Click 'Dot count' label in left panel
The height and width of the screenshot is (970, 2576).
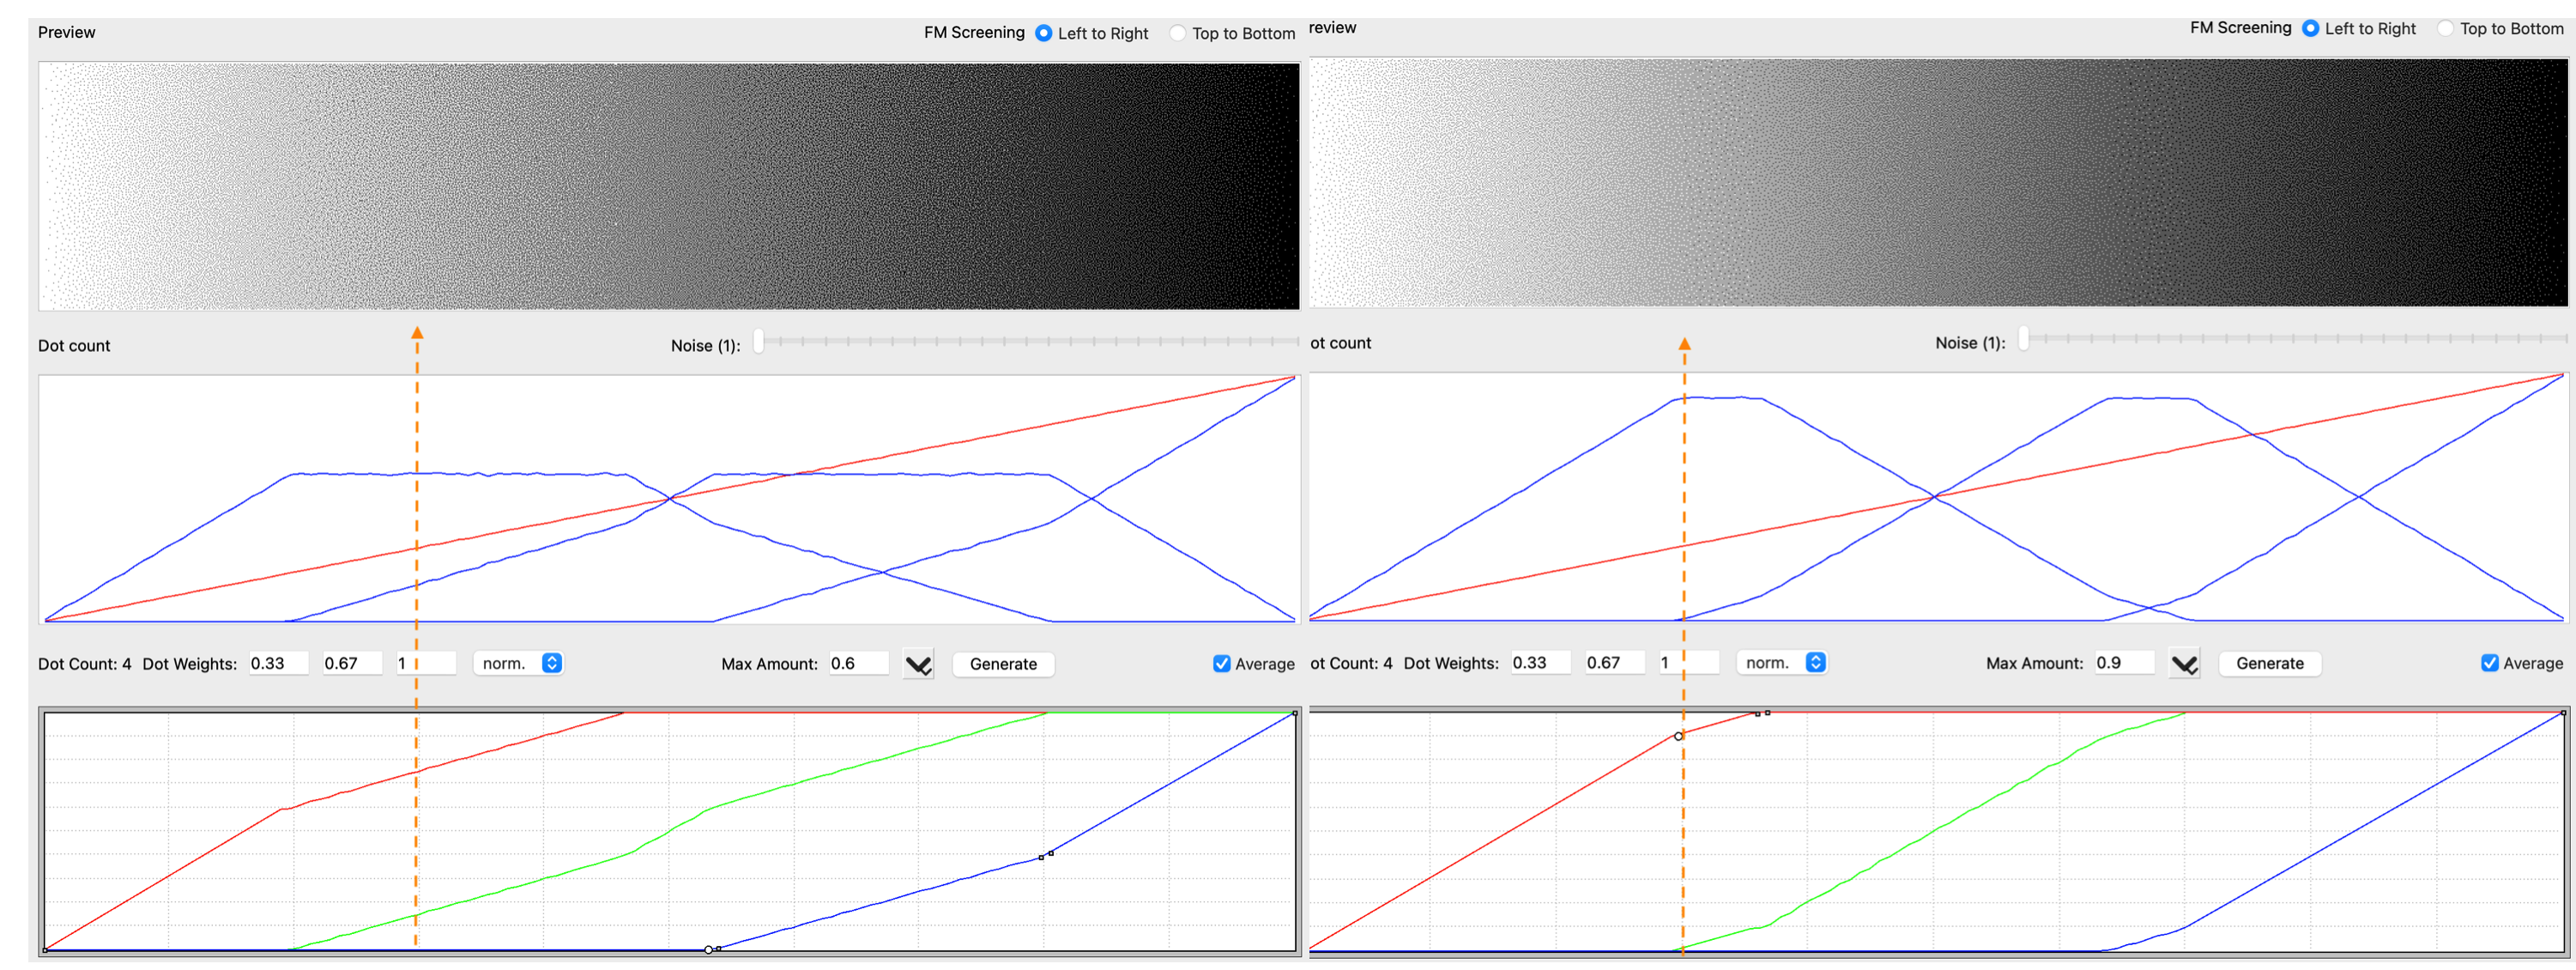[x=74, y=345]
